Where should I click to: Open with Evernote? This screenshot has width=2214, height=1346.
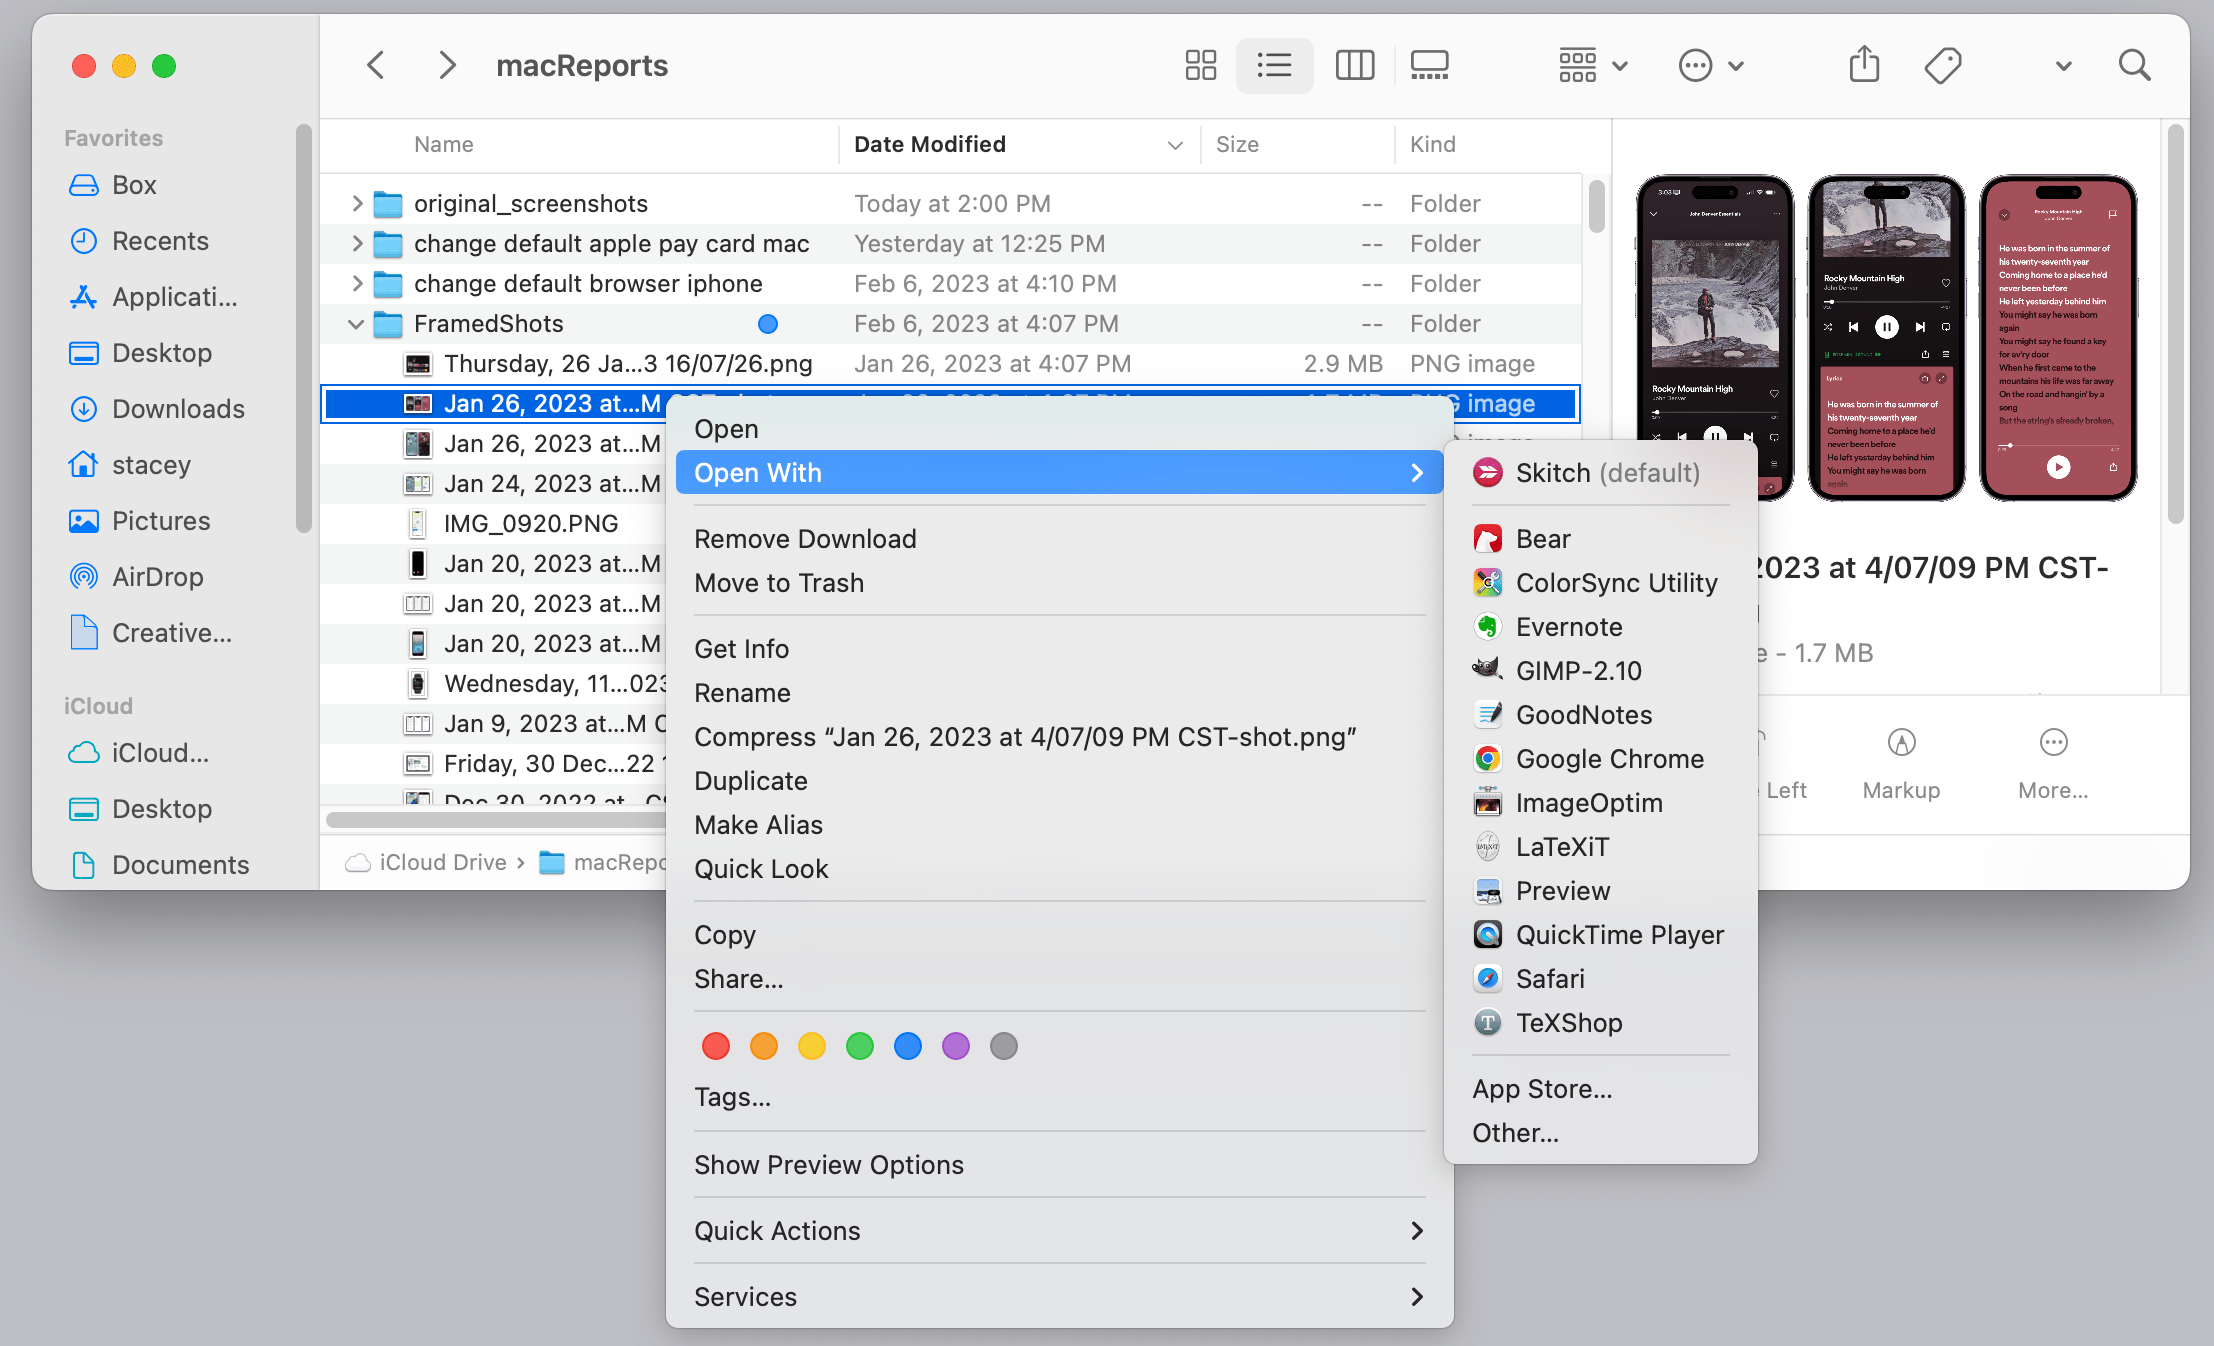pyautogui.click(x=1600, y=627)
